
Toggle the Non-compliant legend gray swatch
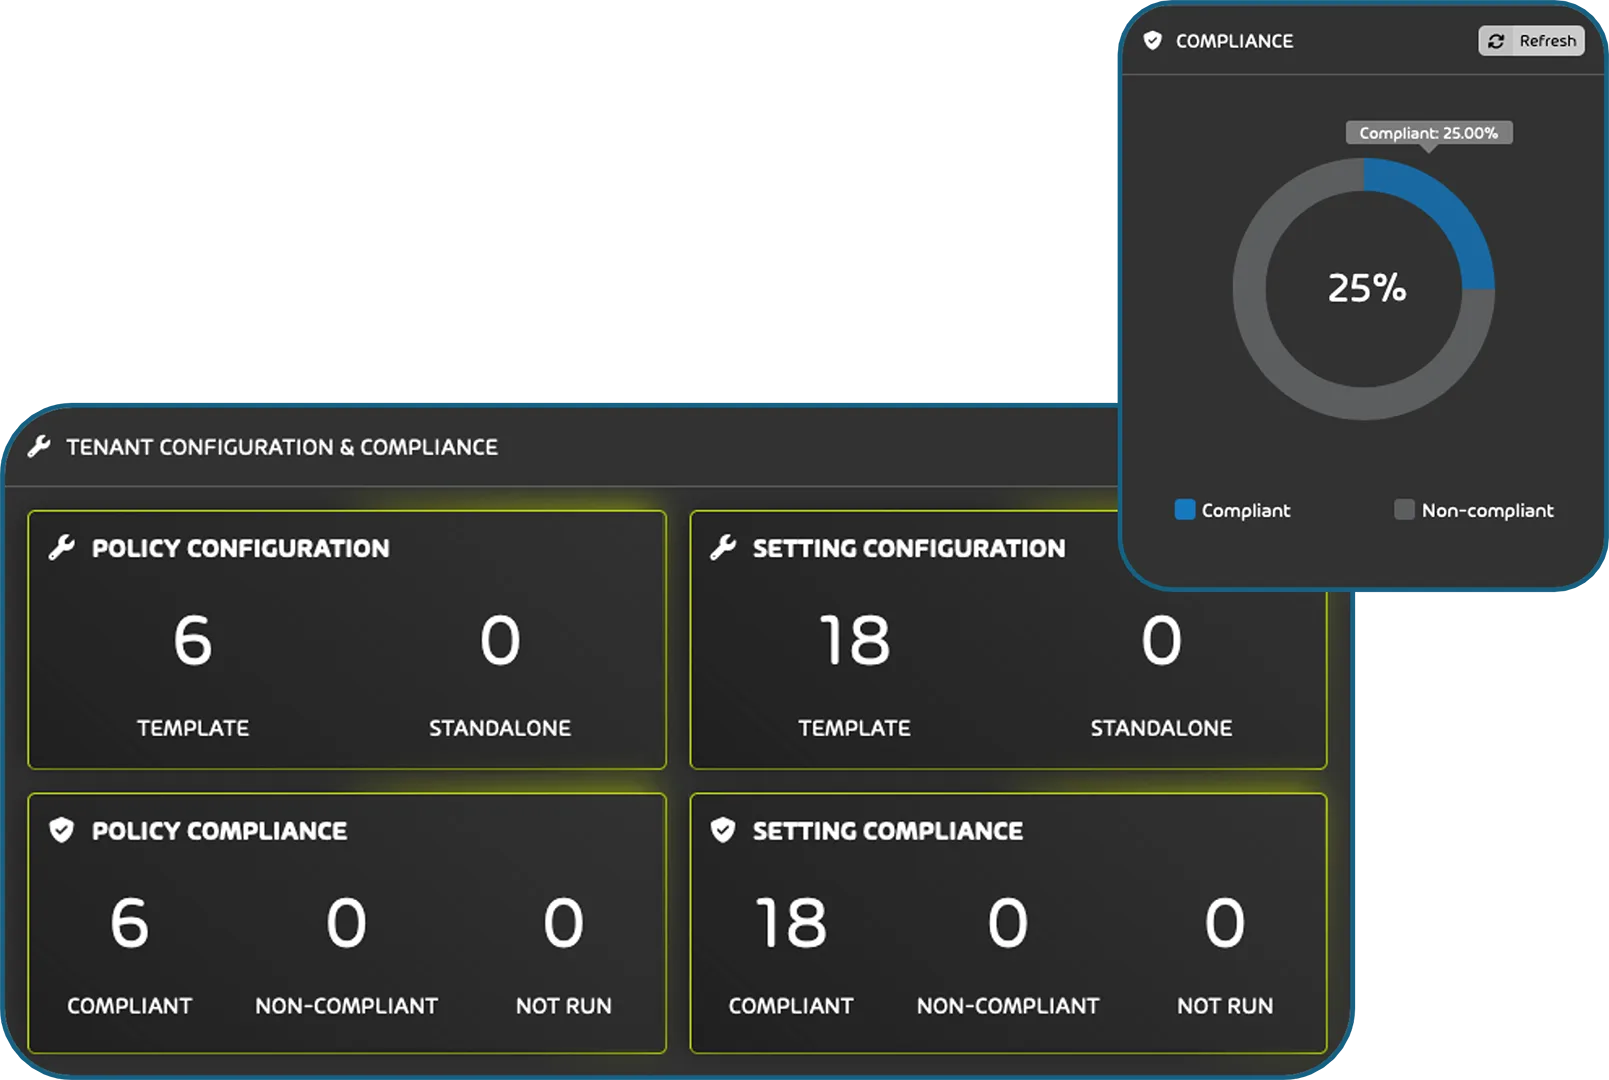pos(1404,510)
